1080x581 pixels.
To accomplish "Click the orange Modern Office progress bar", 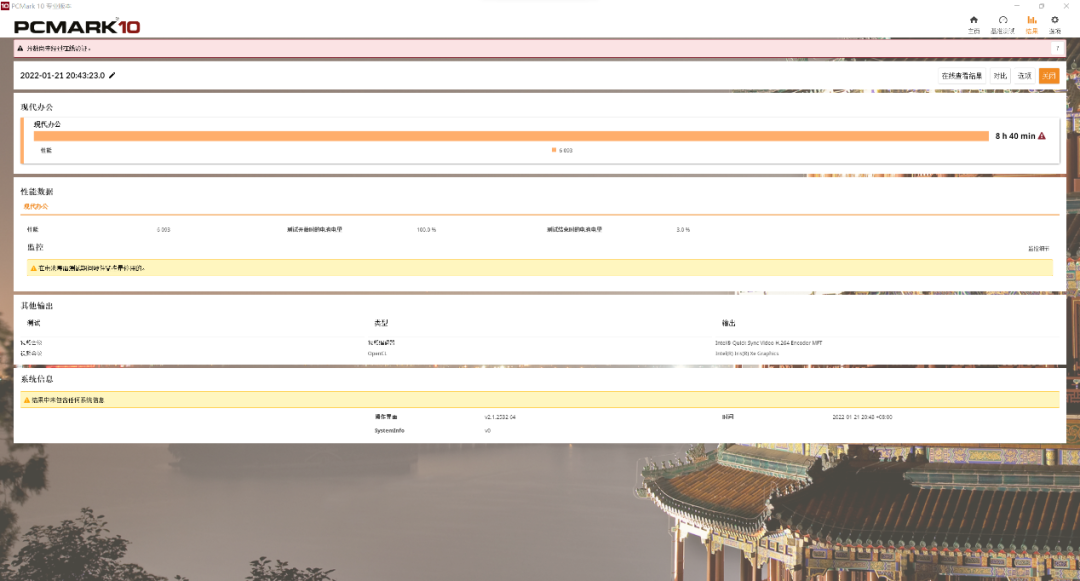I will [x=511, y=136].
